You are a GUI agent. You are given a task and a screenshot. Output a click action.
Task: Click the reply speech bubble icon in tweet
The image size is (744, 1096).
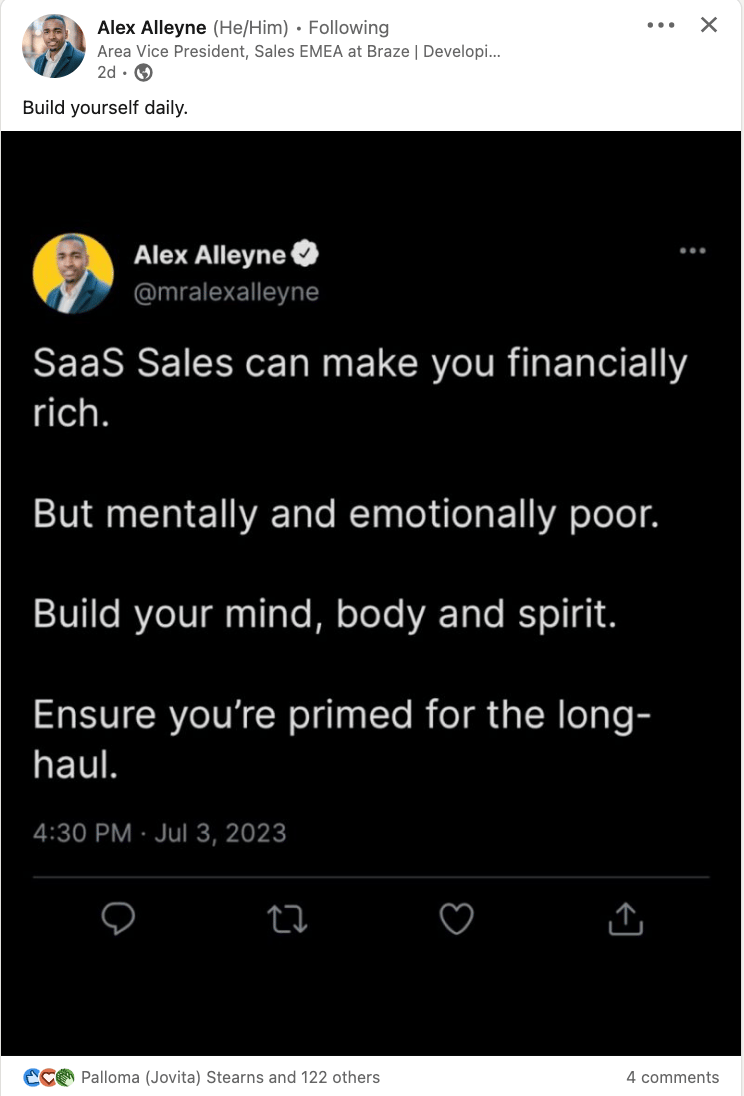[118, 918]
